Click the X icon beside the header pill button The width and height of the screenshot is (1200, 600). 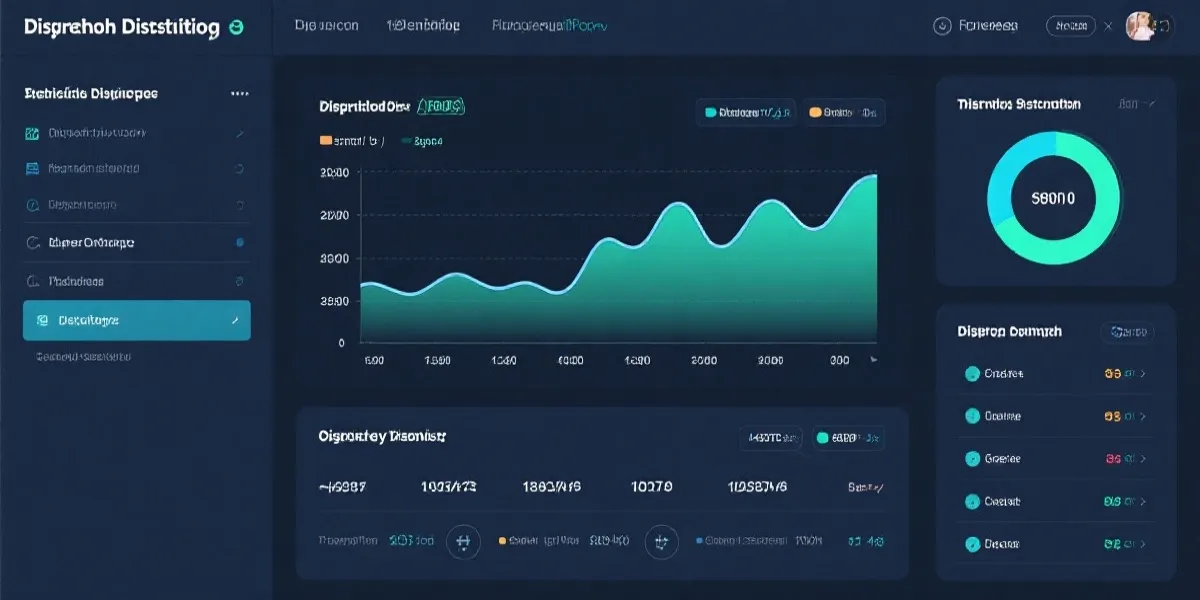pos(1108,27)
